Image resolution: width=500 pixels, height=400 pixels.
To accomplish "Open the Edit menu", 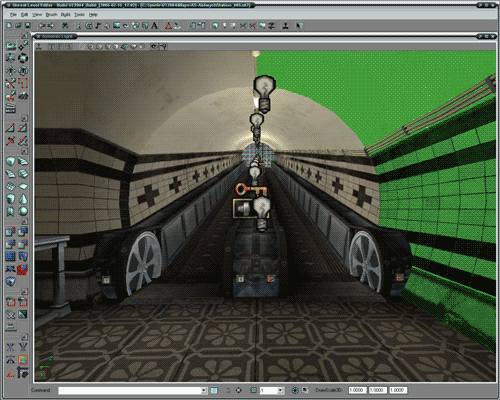I will pos(24,15).
